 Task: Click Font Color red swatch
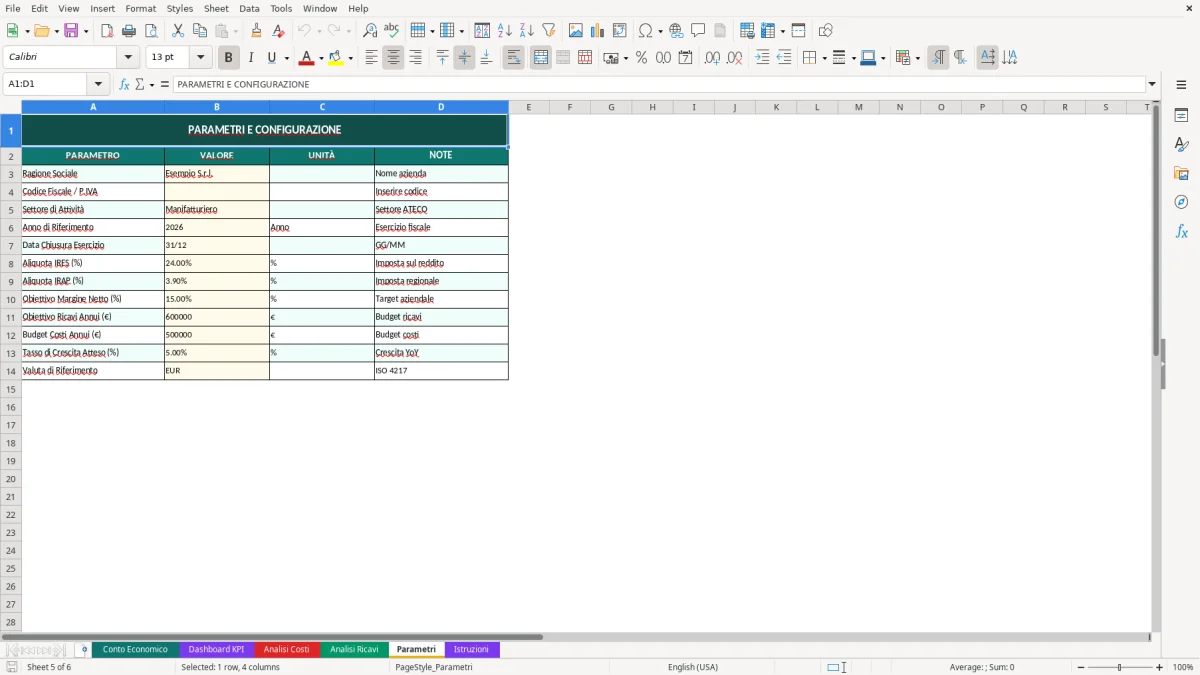(306, 58)
